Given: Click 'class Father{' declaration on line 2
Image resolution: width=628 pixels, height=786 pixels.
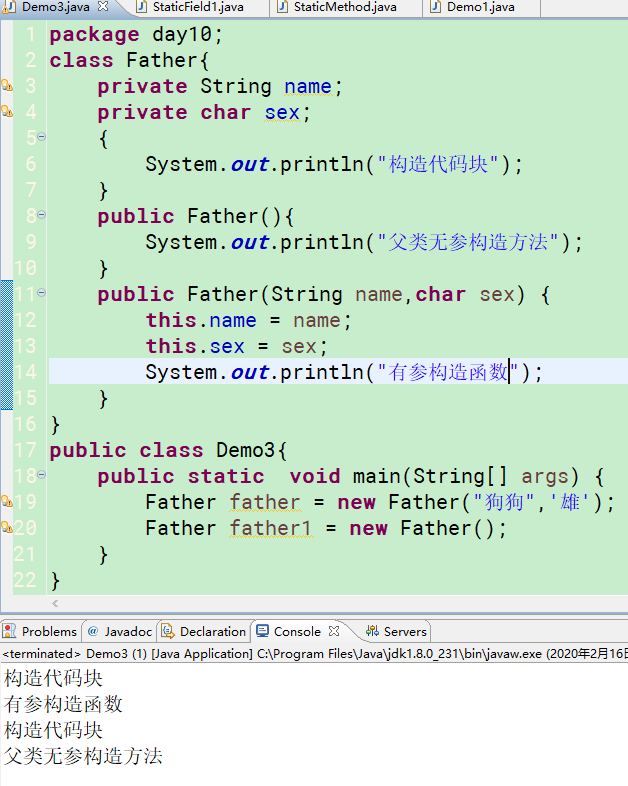Looking at the screenshot, I should [129, 61].
